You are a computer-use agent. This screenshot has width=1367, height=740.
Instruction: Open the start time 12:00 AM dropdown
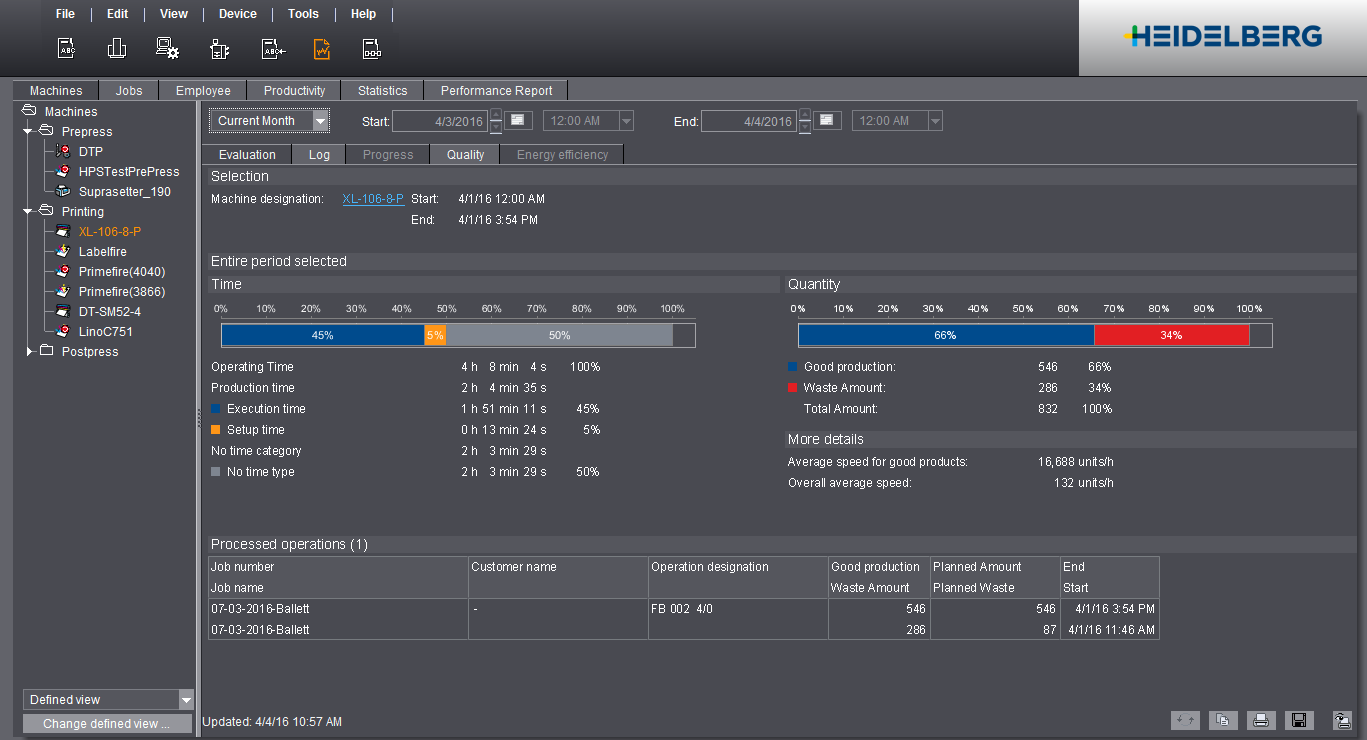click(625, 120)
